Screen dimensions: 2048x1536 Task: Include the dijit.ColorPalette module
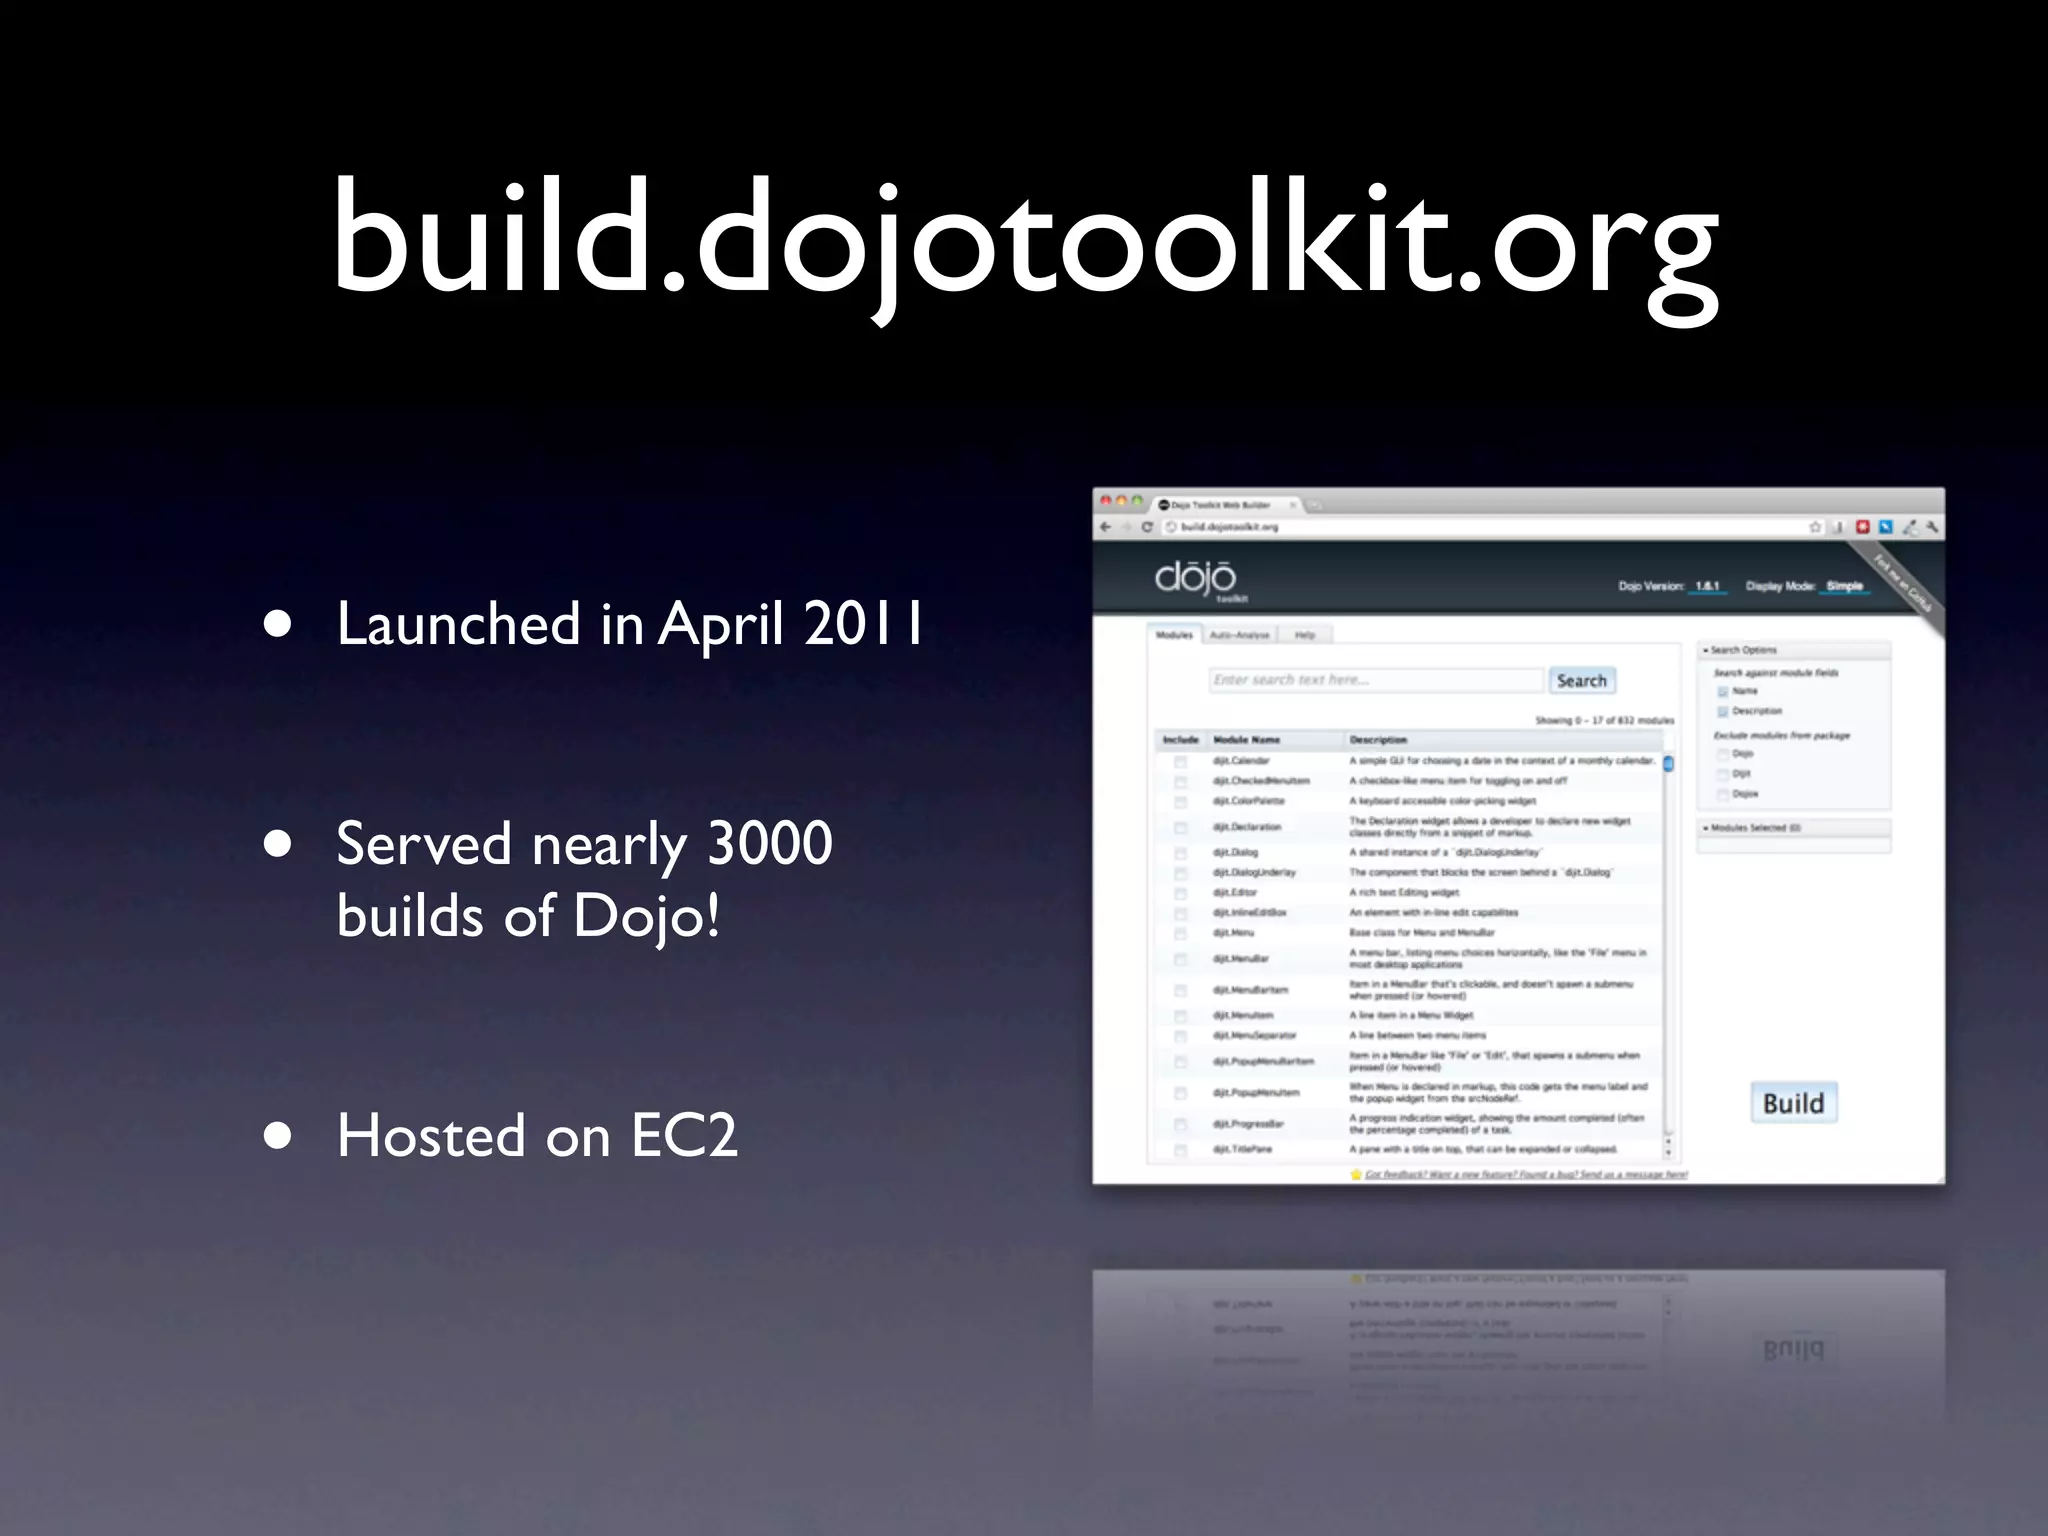pos(1180,801)
